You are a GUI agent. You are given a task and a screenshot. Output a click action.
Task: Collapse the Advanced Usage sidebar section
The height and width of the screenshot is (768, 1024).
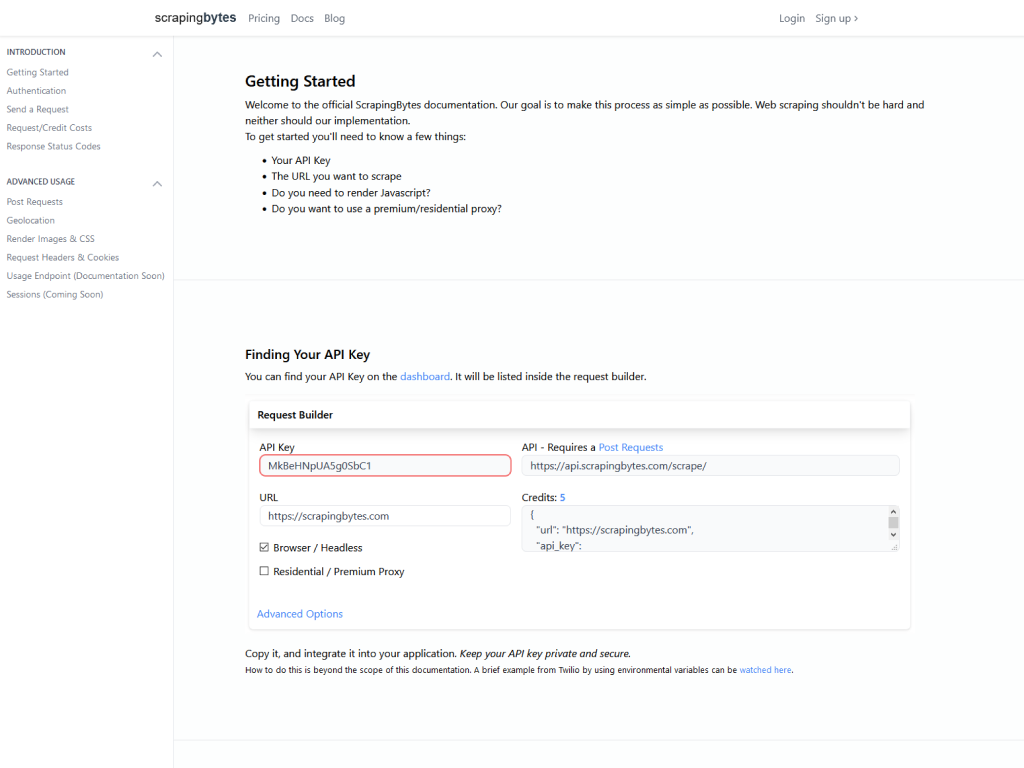coord(157,184)
